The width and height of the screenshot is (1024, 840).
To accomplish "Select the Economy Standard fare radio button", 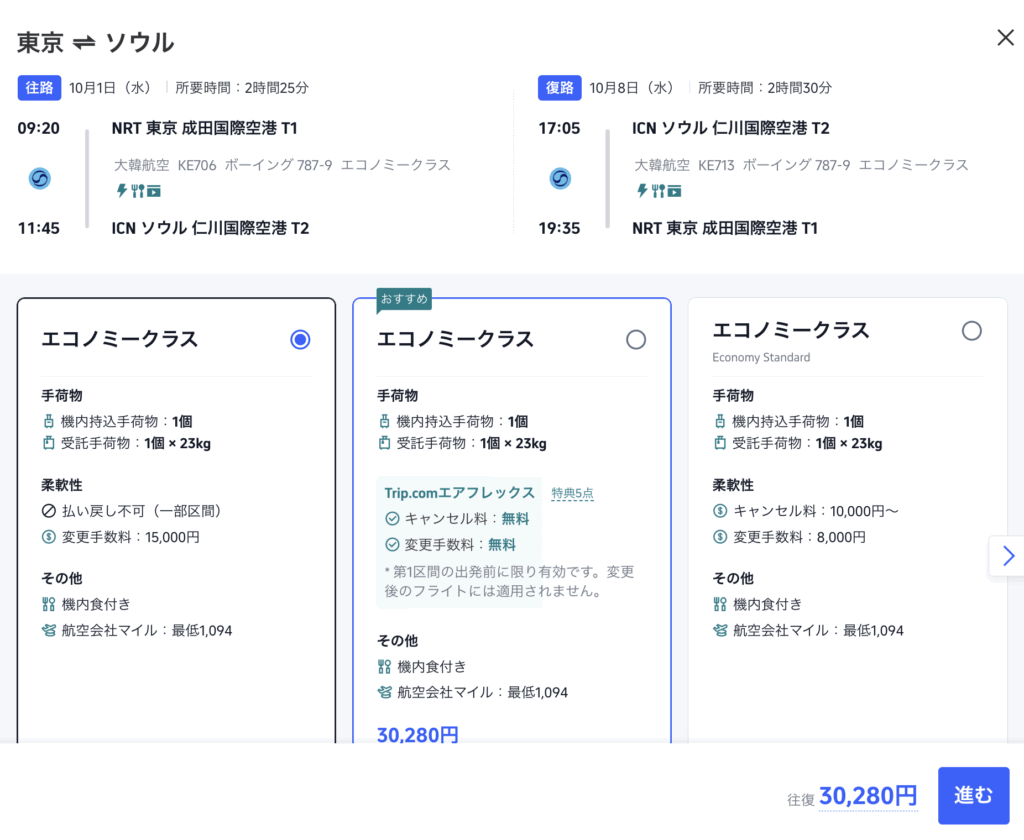I will [971, 331].
